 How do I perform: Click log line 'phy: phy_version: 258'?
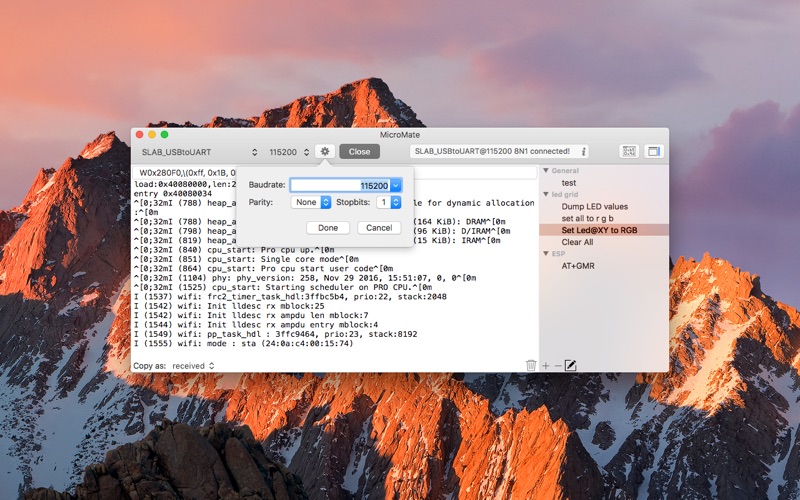click(305, 278)
